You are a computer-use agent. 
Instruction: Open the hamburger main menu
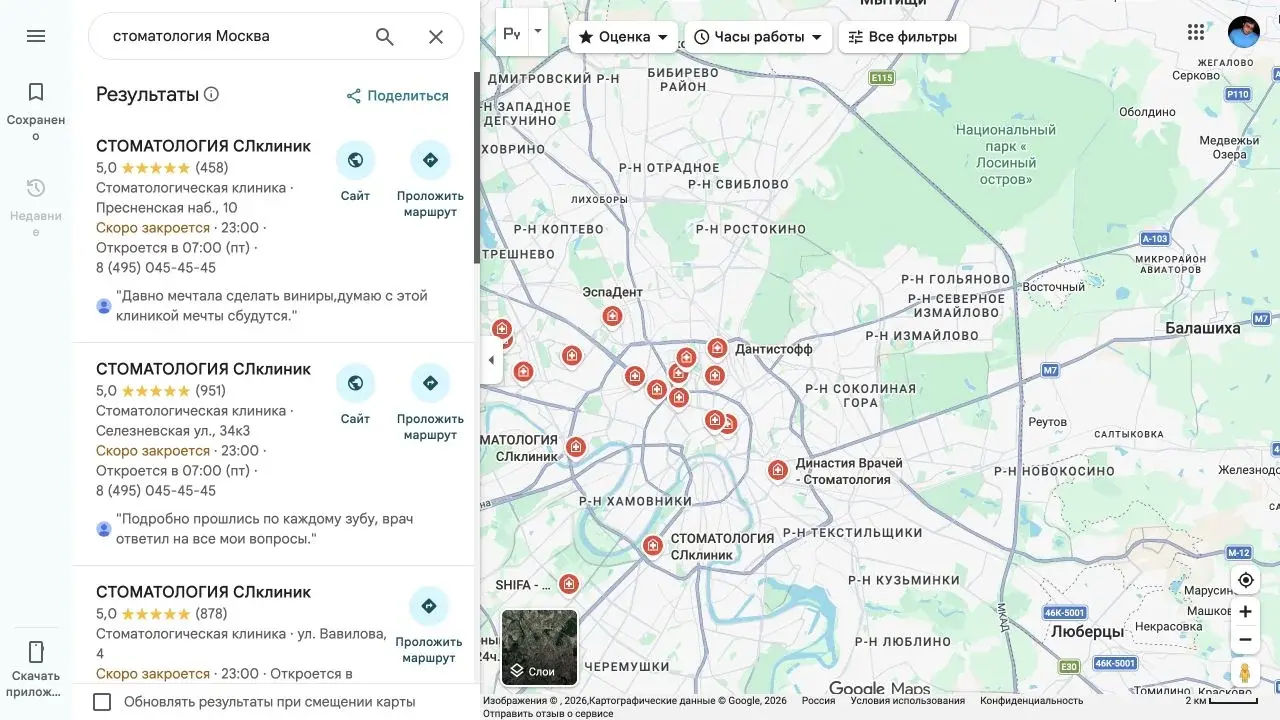[36, 36]
